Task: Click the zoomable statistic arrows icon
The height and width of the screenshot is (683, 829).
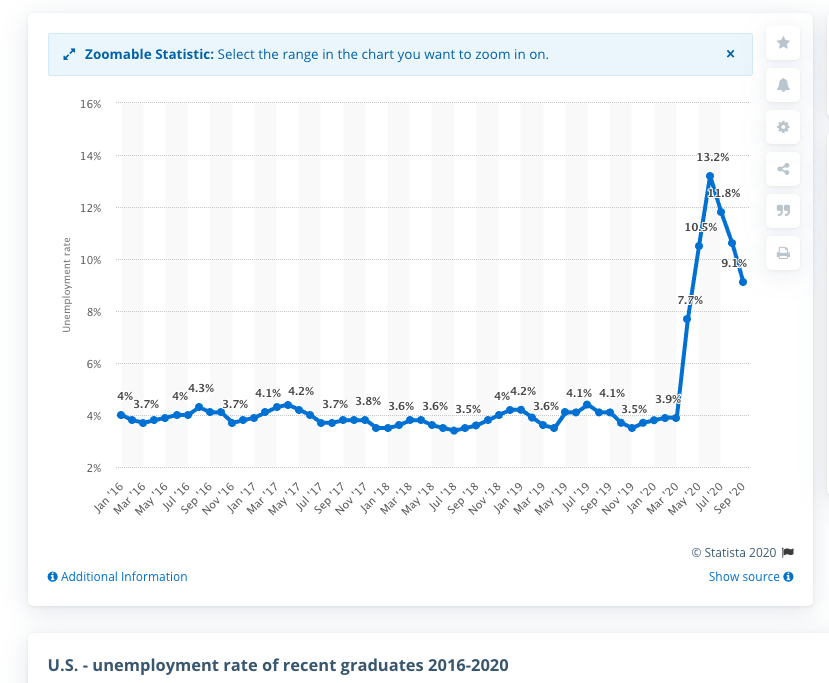Action: pyautogui.click(x=69, y=54)
